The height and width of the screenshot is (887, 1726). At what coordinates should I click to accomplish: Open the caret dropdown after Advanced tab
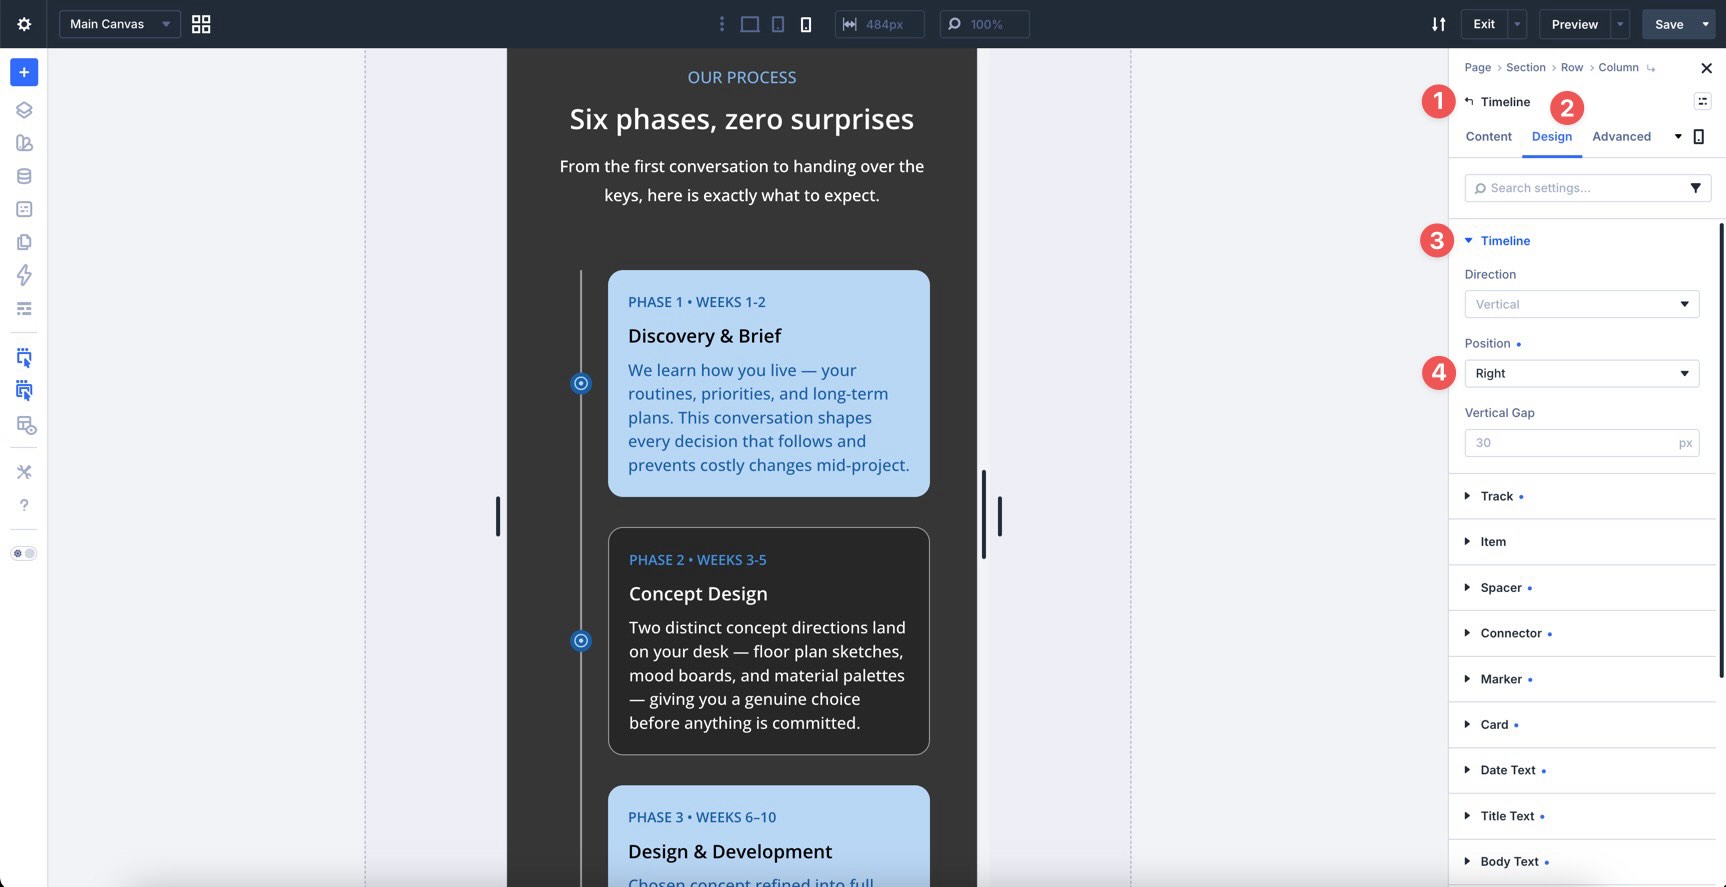pyautogui.click(x=1678, y=137)
